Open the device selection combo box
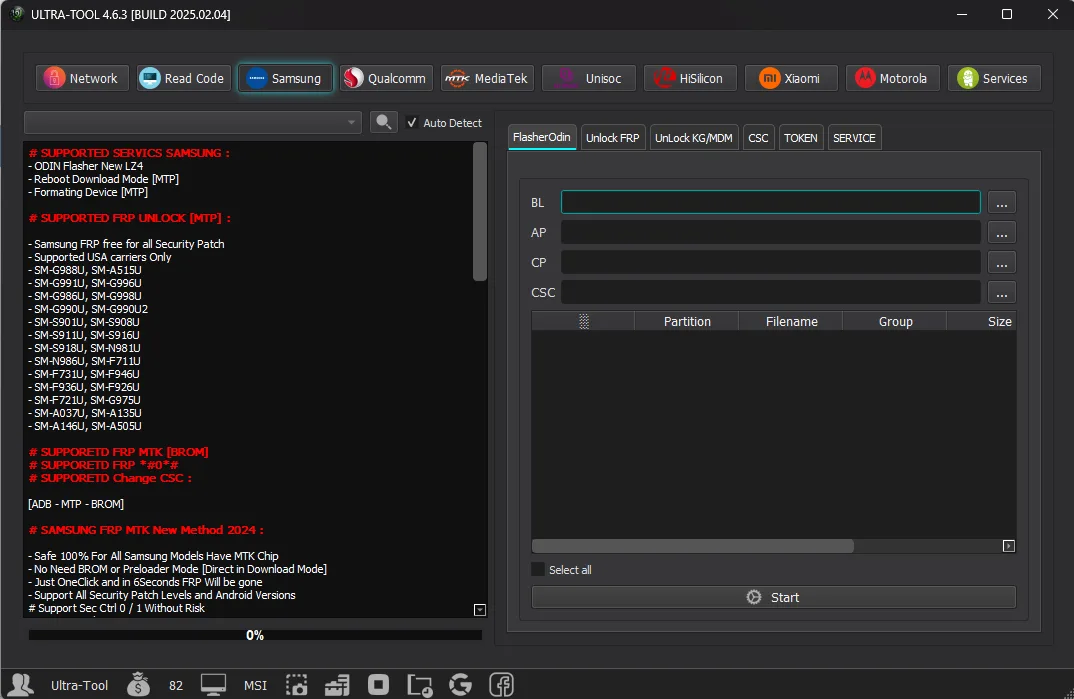 [x=192, y=123]
